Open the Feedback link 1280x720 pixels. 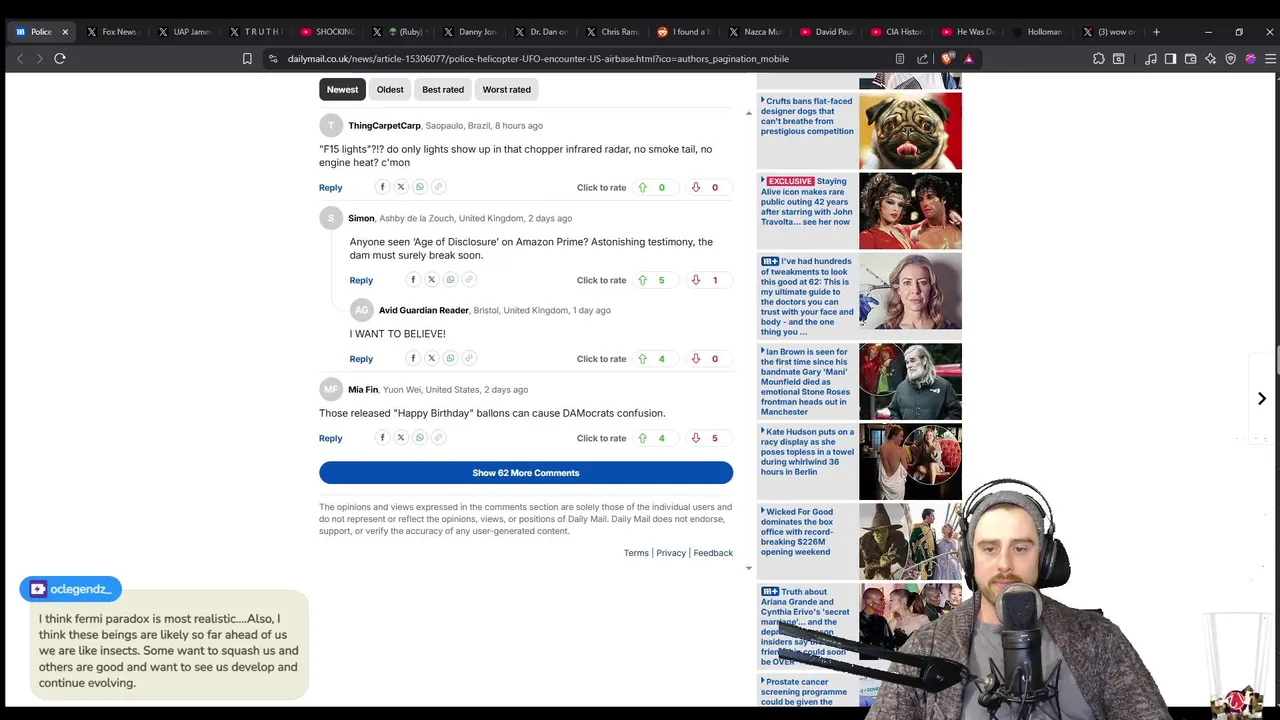pos(713,553)
